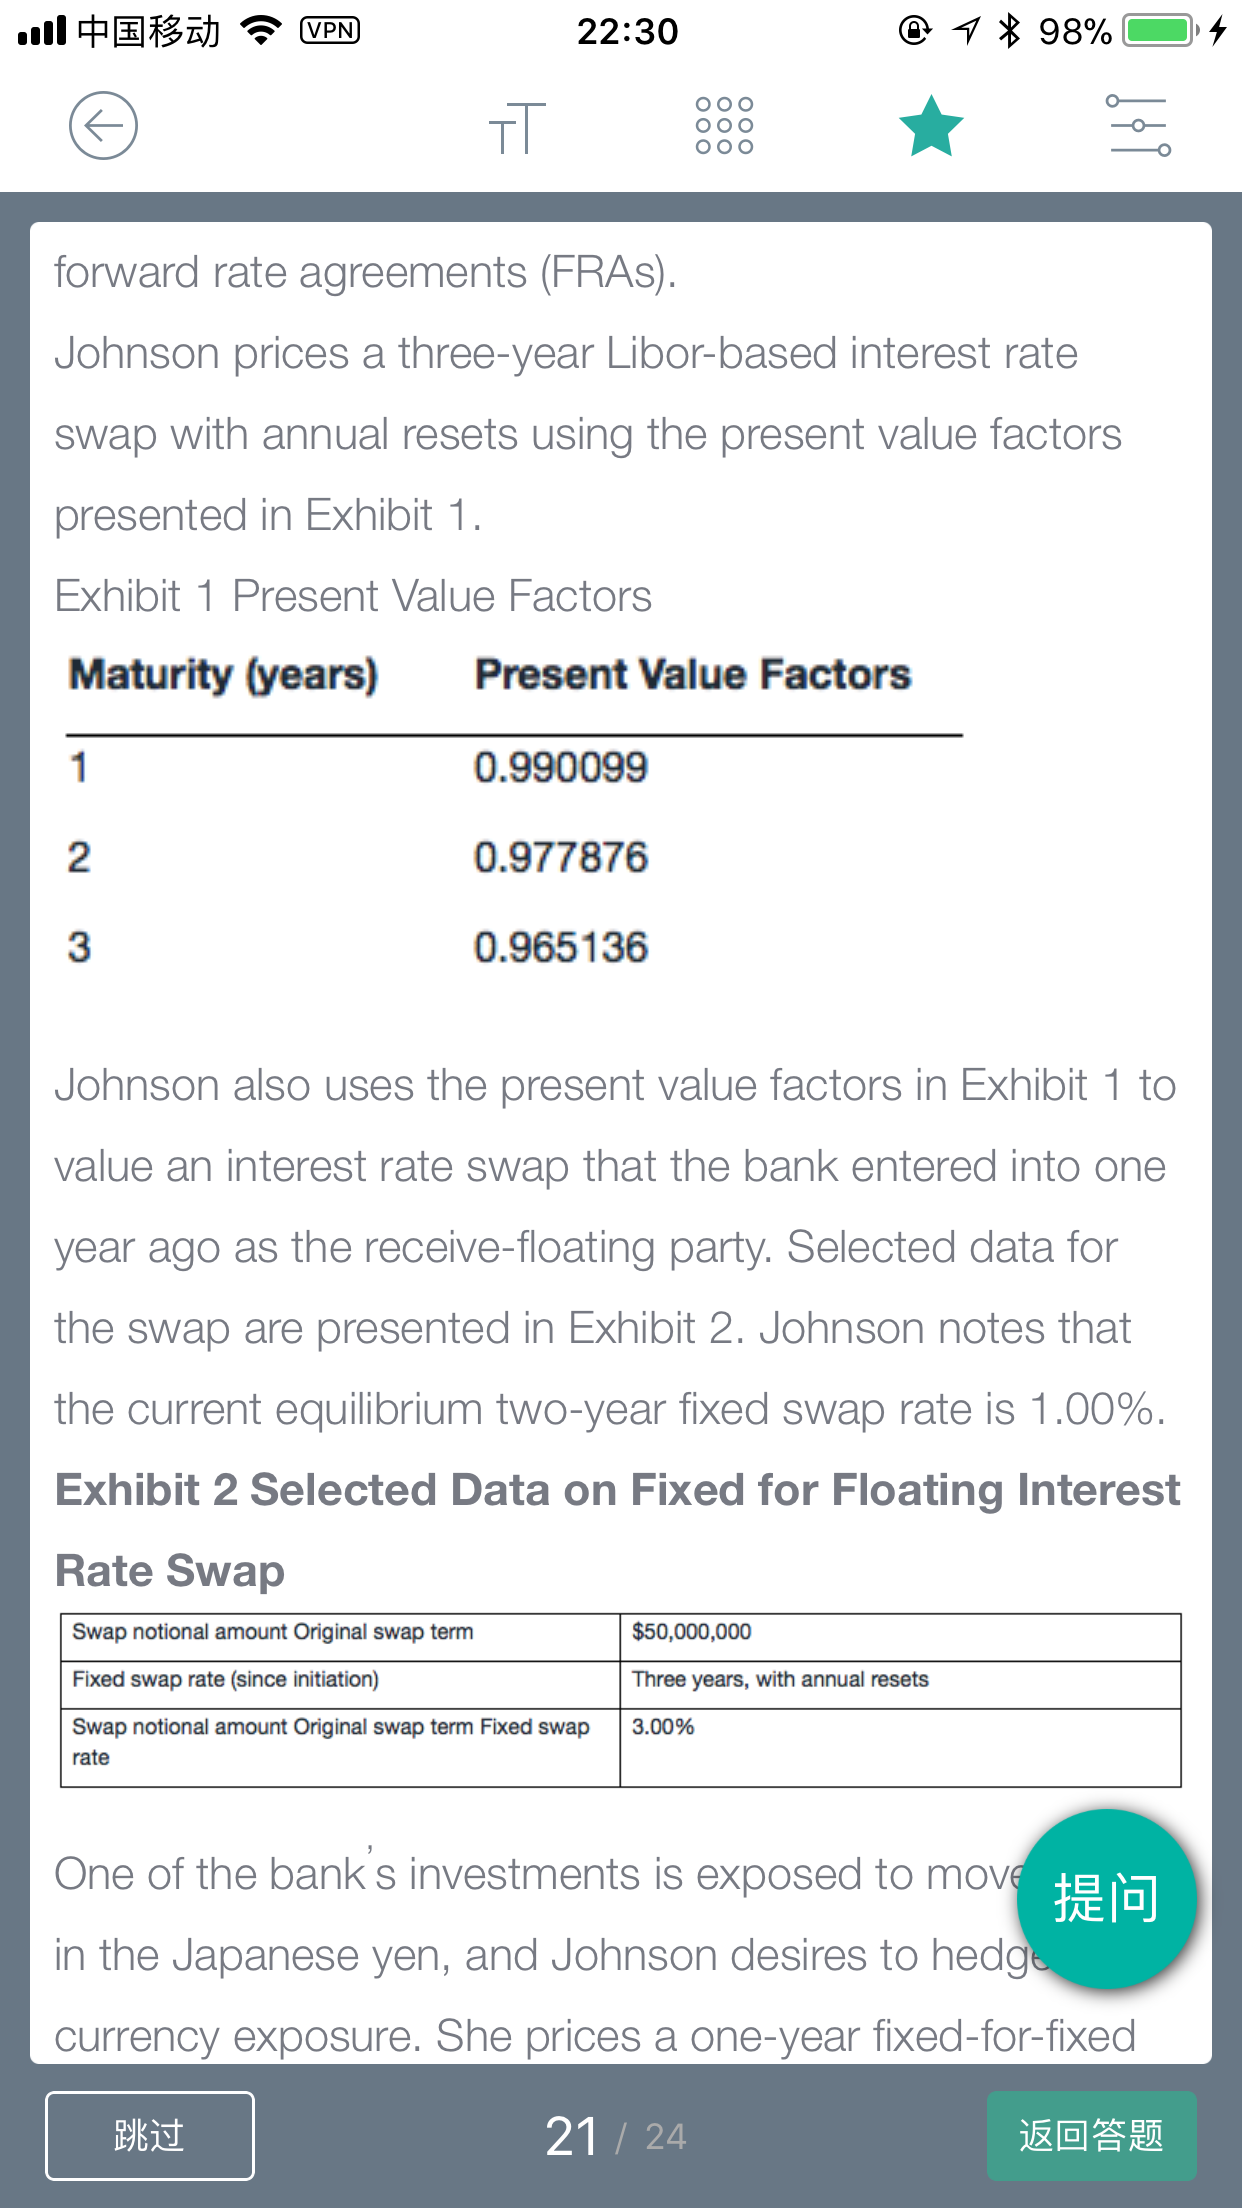Screen dimensions: 1242x2208
Task: Tap the 提问 floating ask button
Action: (1106, 1898)
